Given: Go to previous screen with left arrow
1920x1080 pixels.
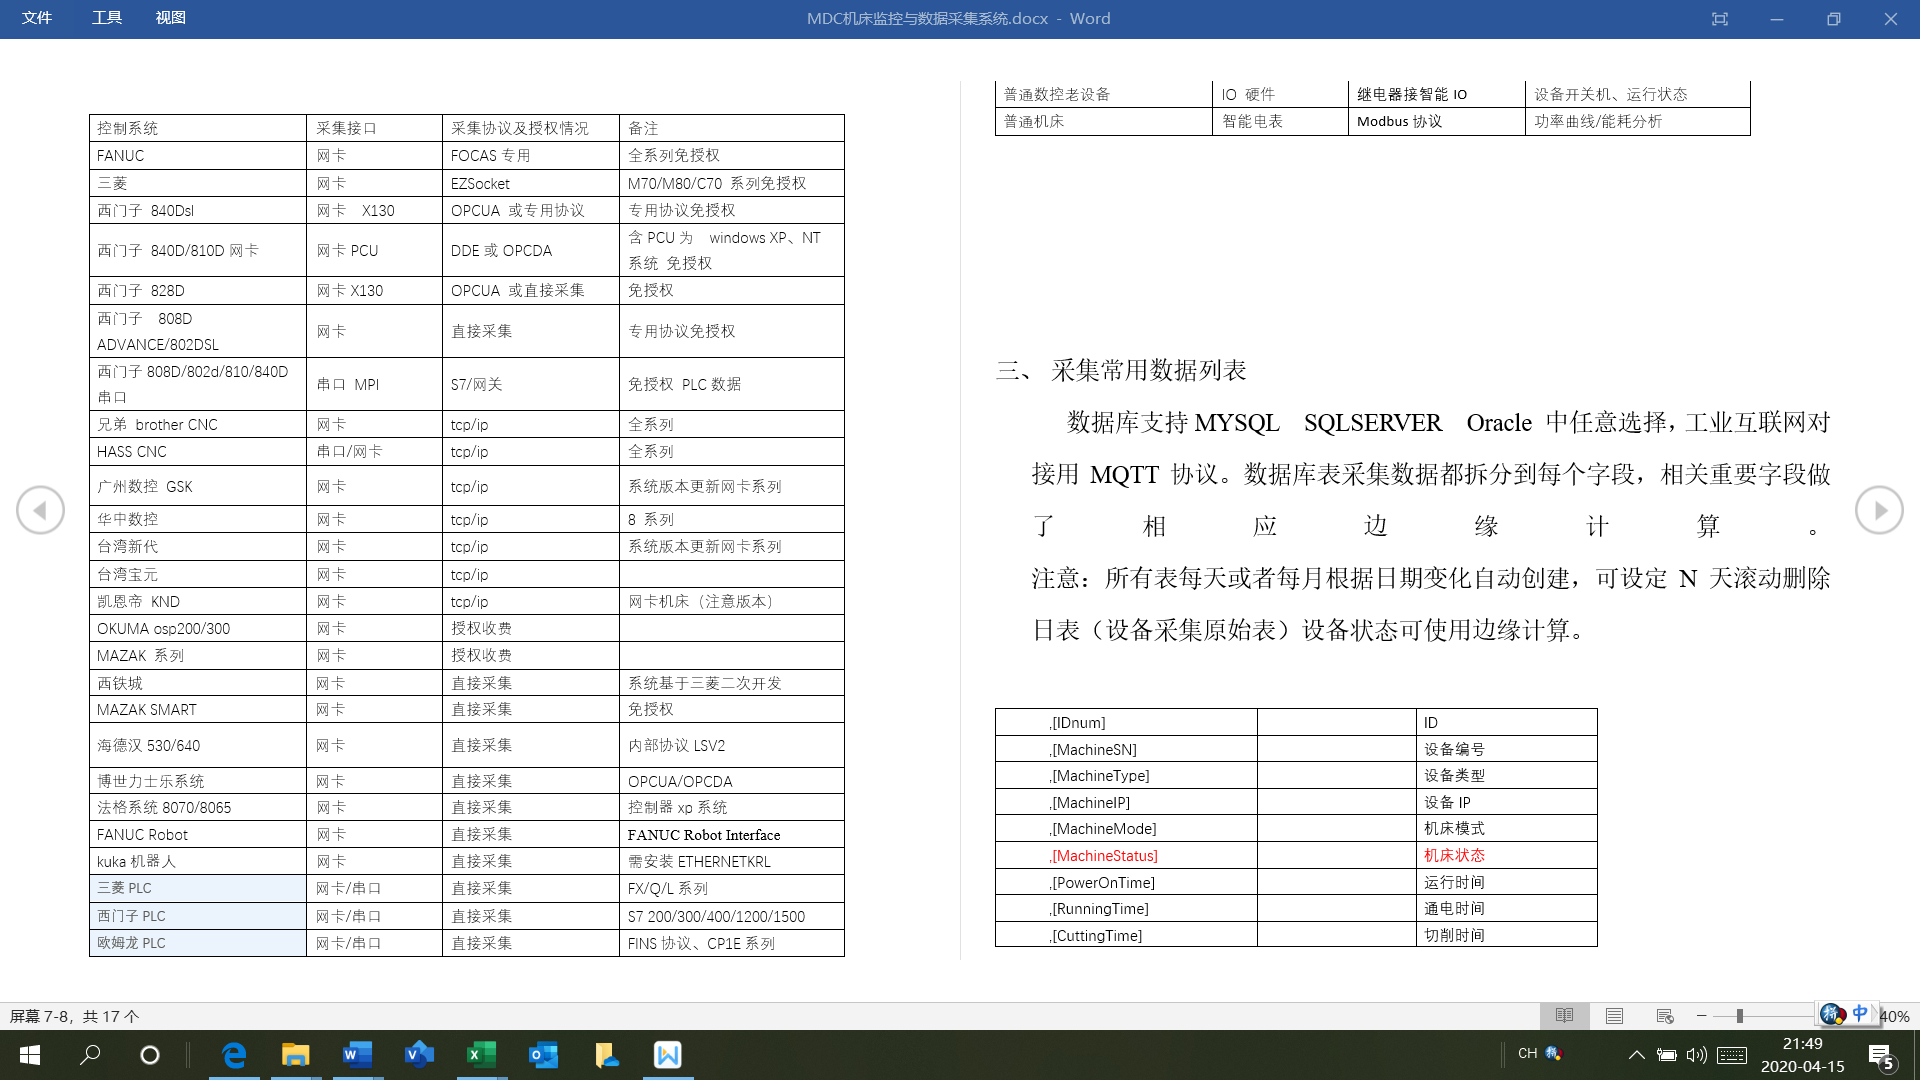Looking at the screenshot, I should tap(40, 510).
